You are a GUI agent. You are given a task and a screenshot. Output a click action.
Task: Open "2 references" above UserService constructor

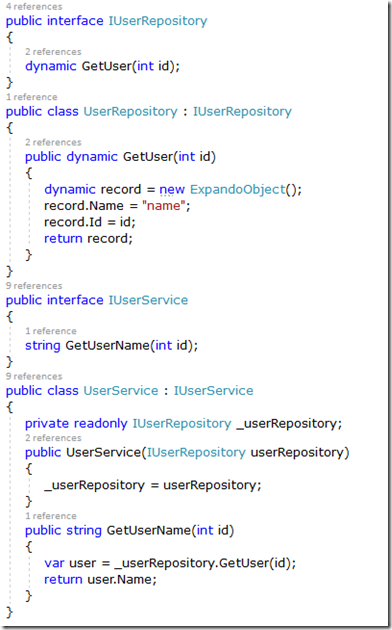pos(53,438)
